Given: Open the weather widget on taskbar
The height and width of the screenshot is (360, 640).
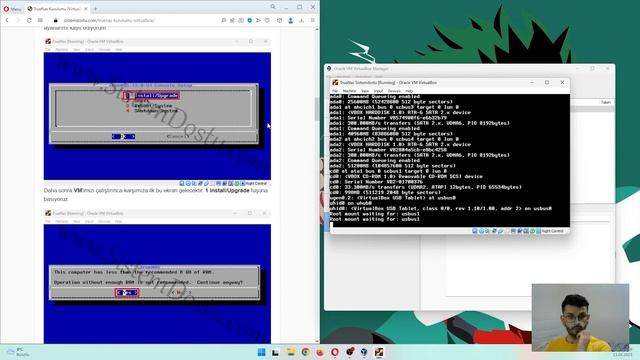Looking at the screenshot, I should (18, 352).
